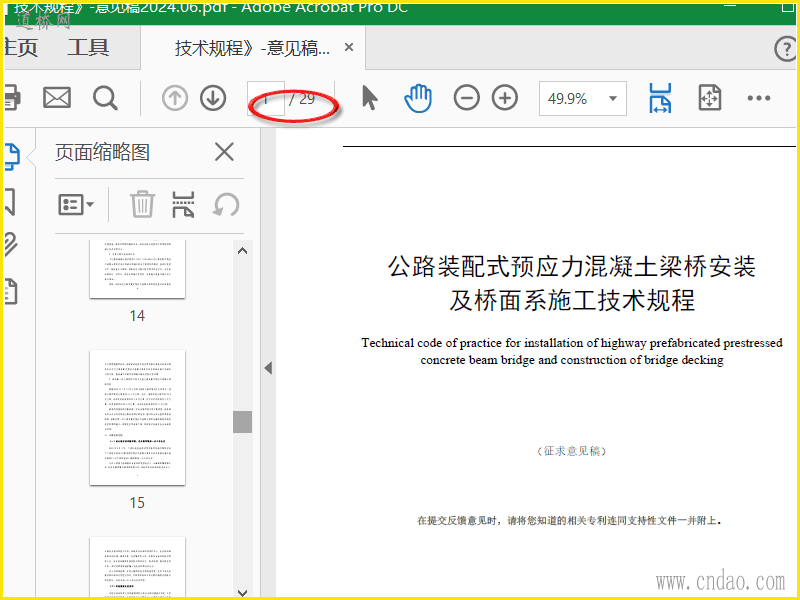Click the rotate pages icon
Screen dimensions: 800x600
coord(226,205)
